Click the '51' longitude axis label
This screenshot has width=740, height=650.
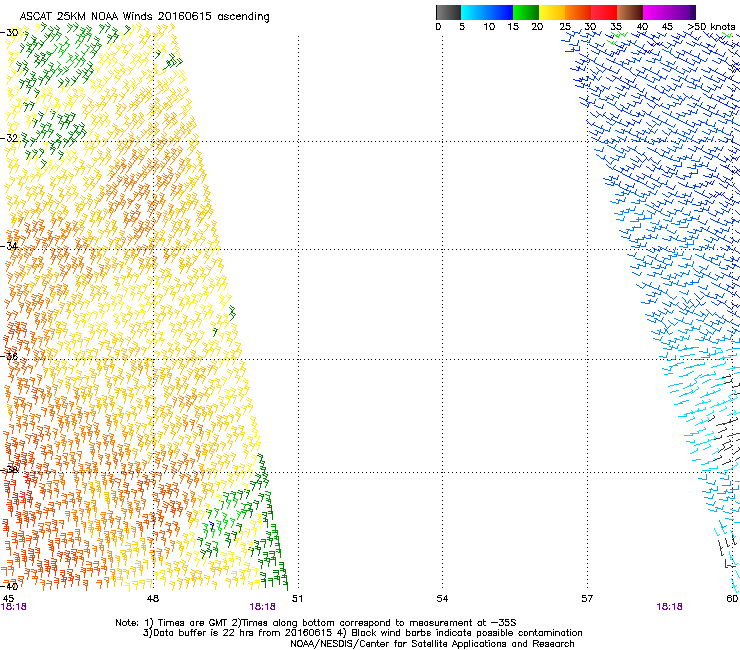297,599
